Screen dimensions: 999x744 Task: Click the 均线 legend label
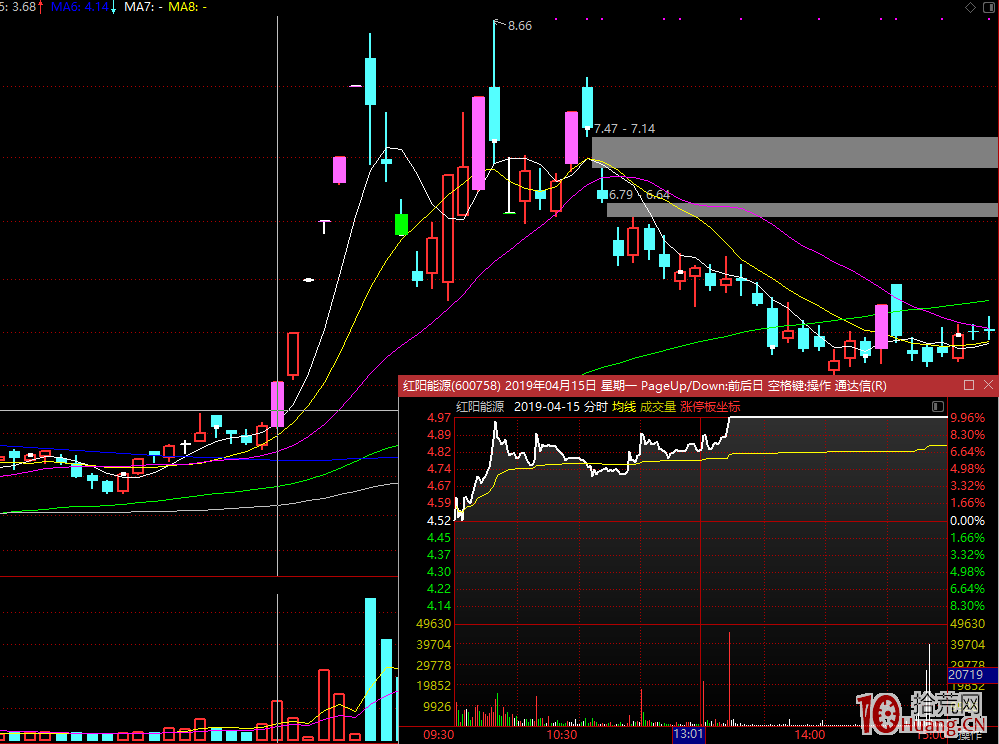coord(624,406)
